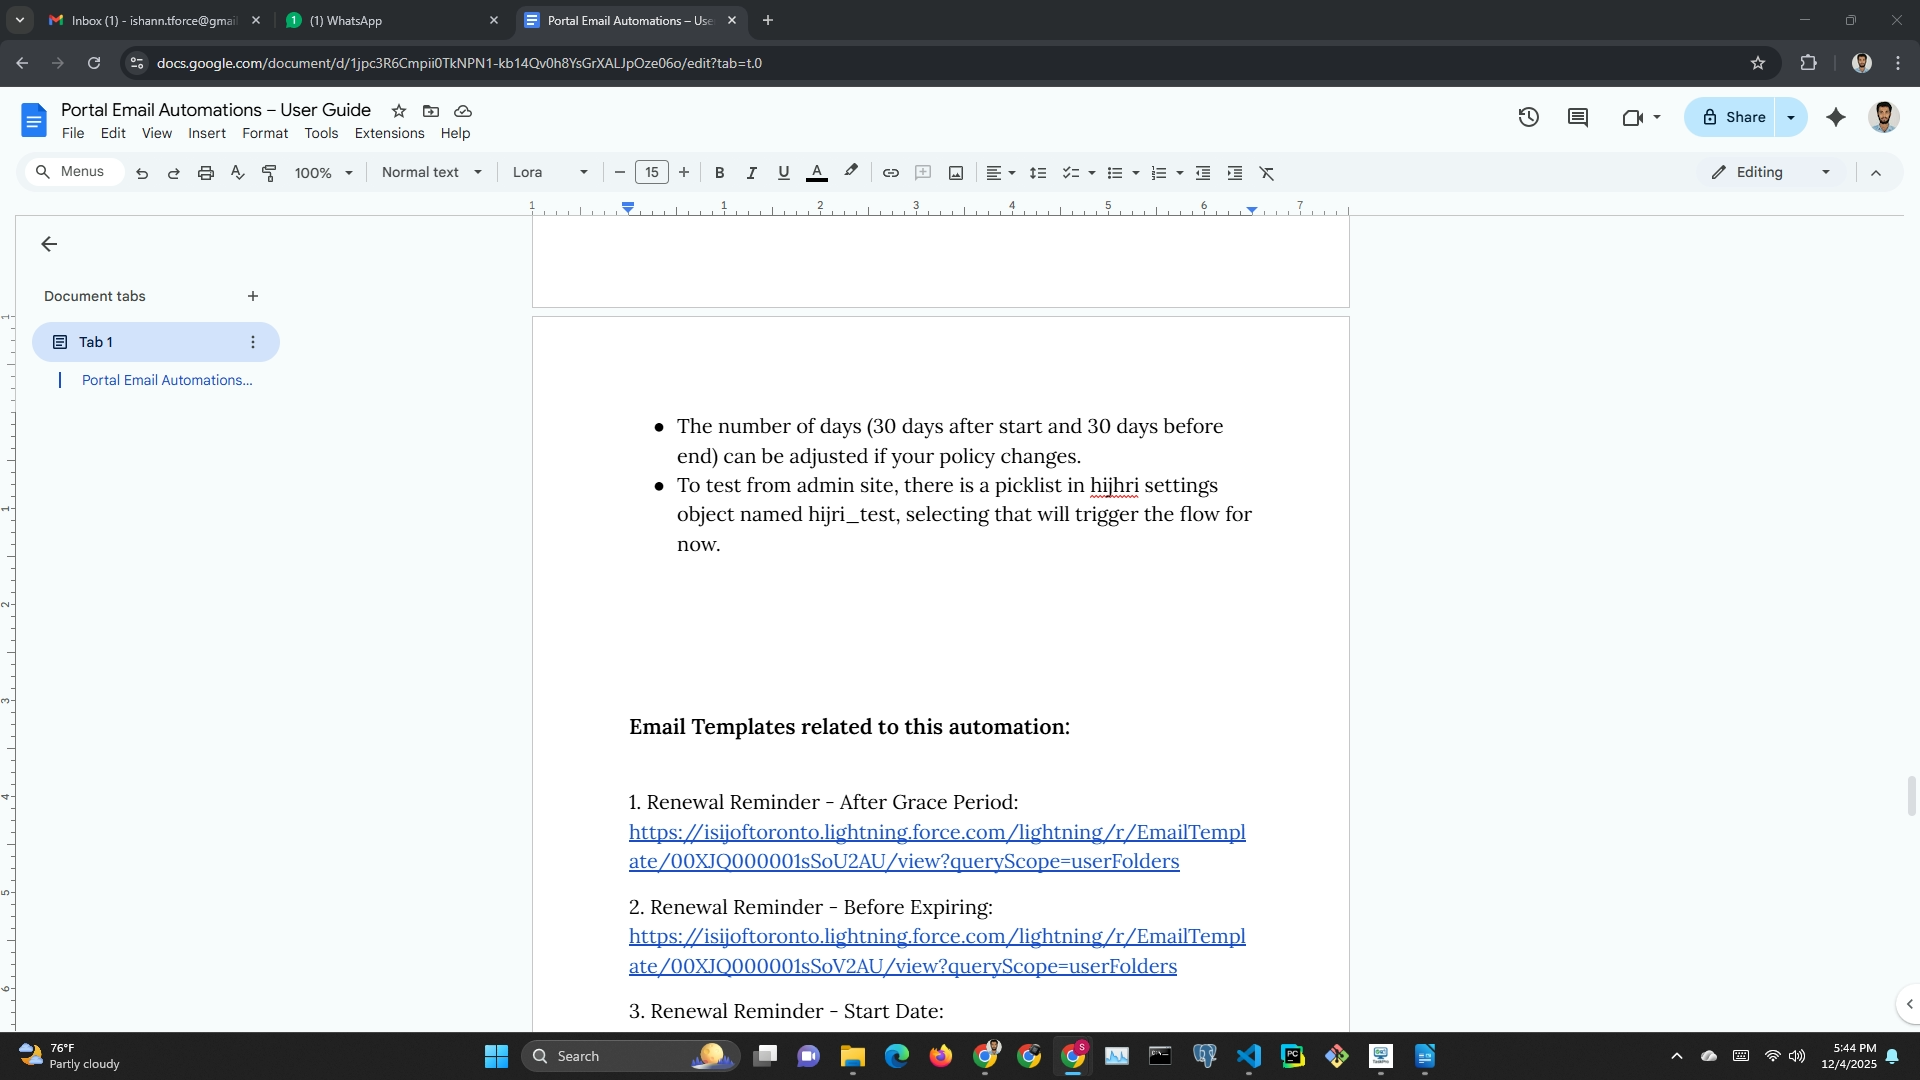Screen dimensions: 1920x1080
Task: Toggle underline formatting
Action: pyautogui.click(x=783, y=173)
